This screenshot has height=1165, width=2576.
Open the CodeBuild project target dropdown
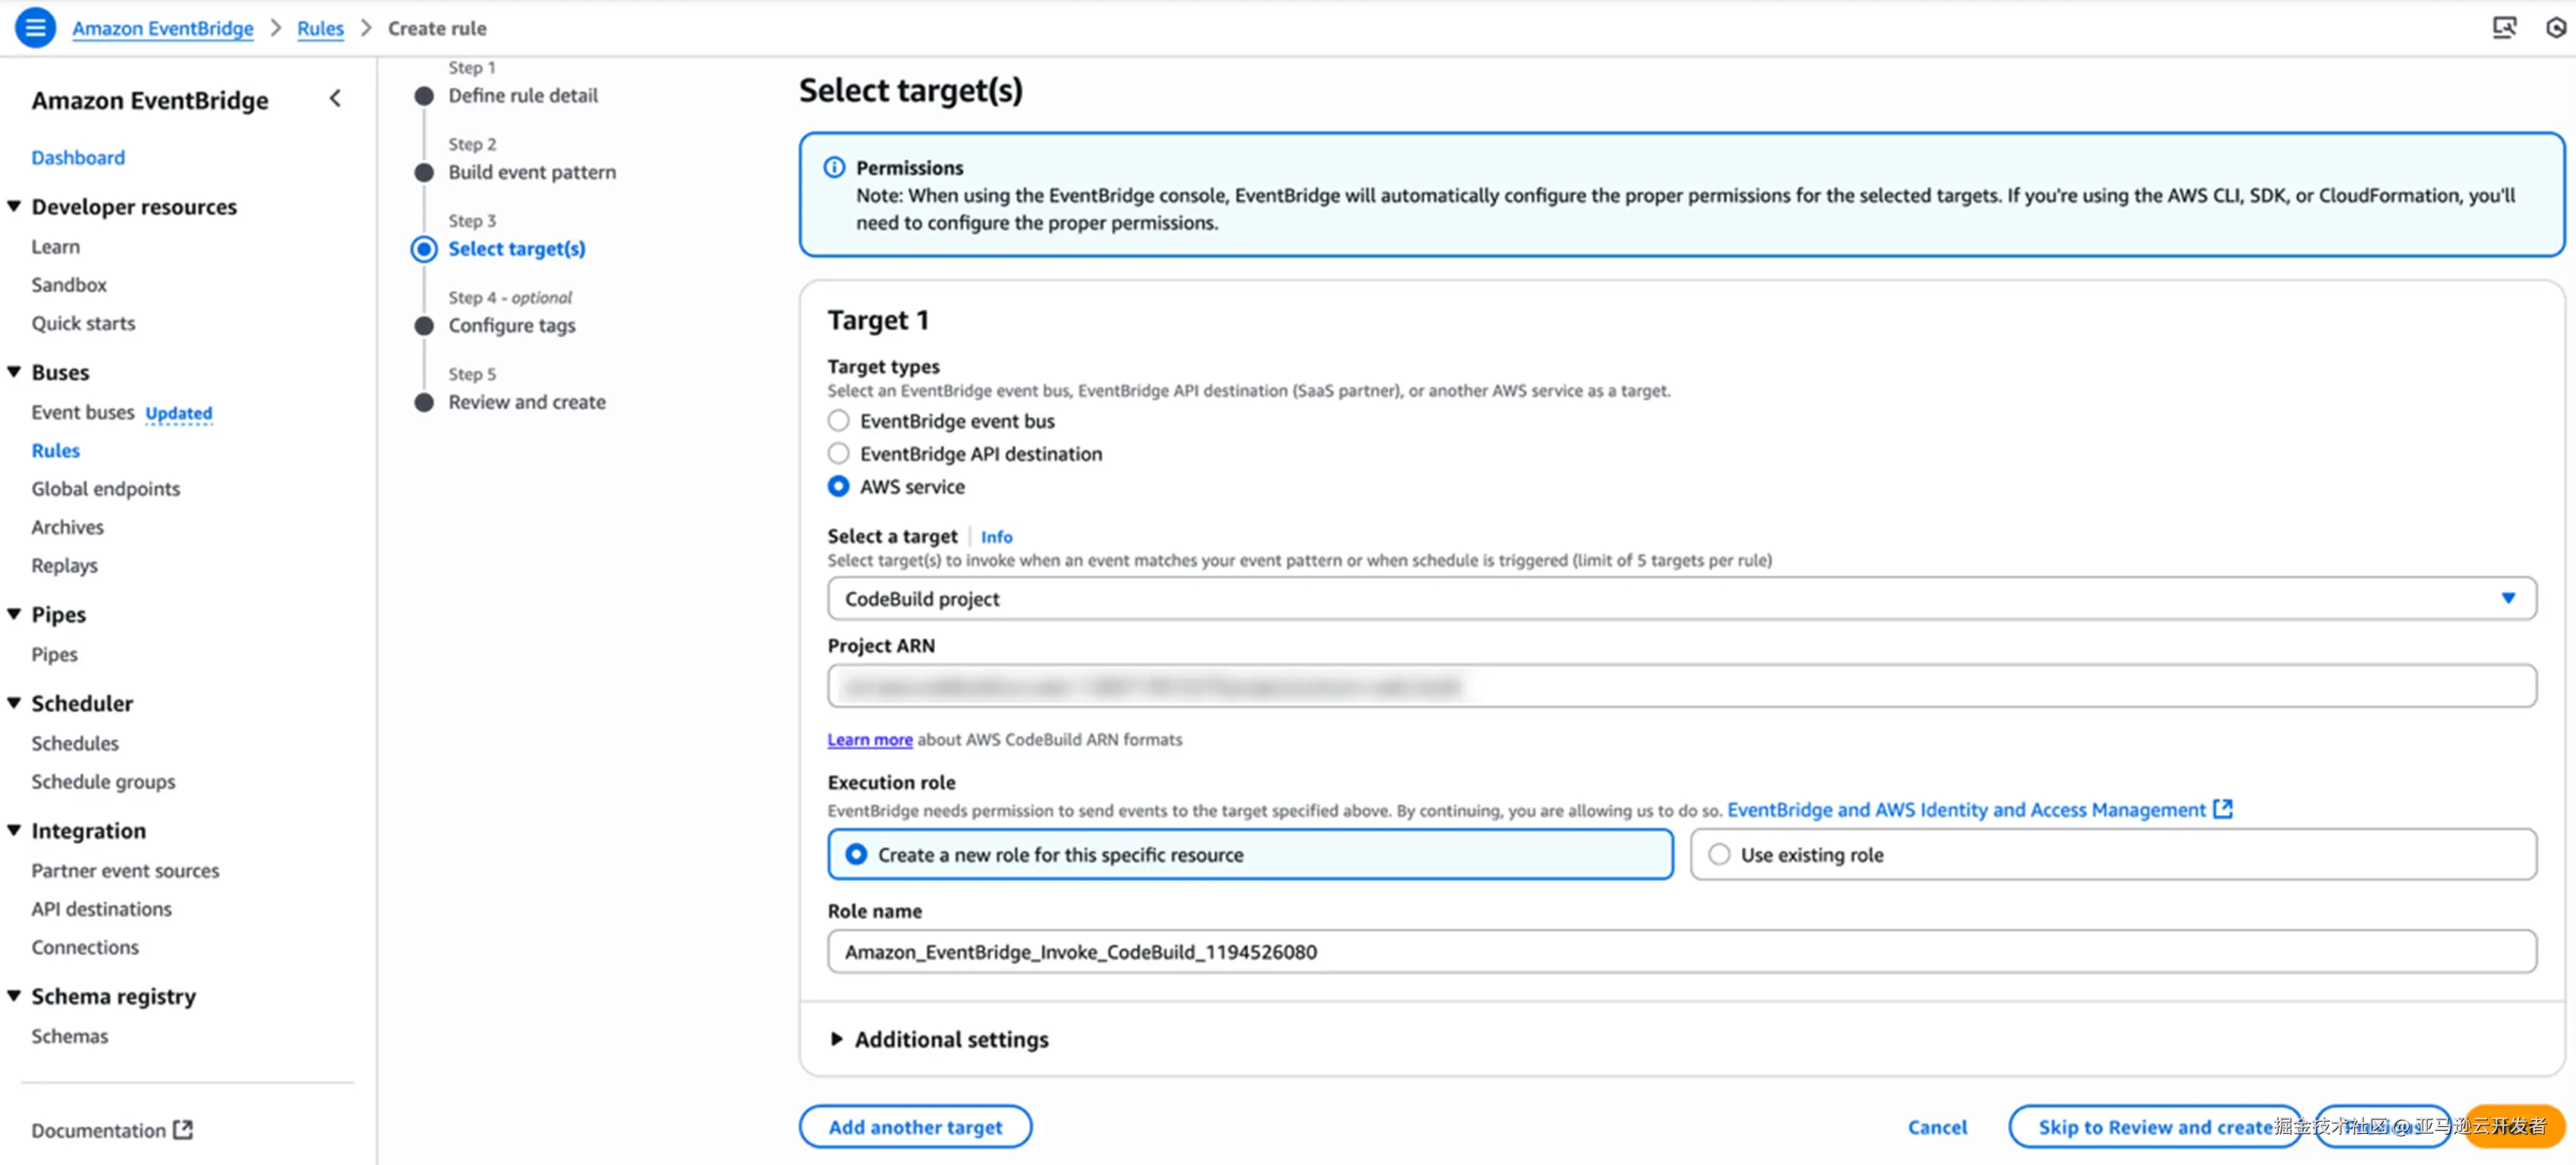(x=1680, y=598)
